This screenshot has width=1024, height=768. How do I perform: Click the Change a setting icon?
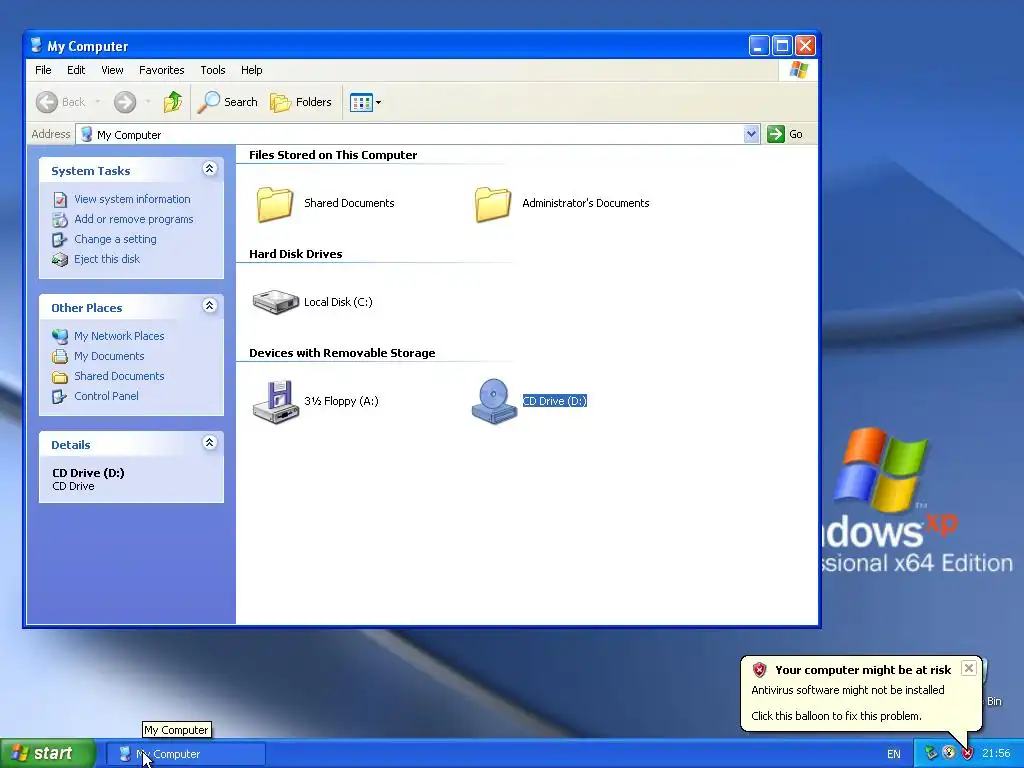59,240
